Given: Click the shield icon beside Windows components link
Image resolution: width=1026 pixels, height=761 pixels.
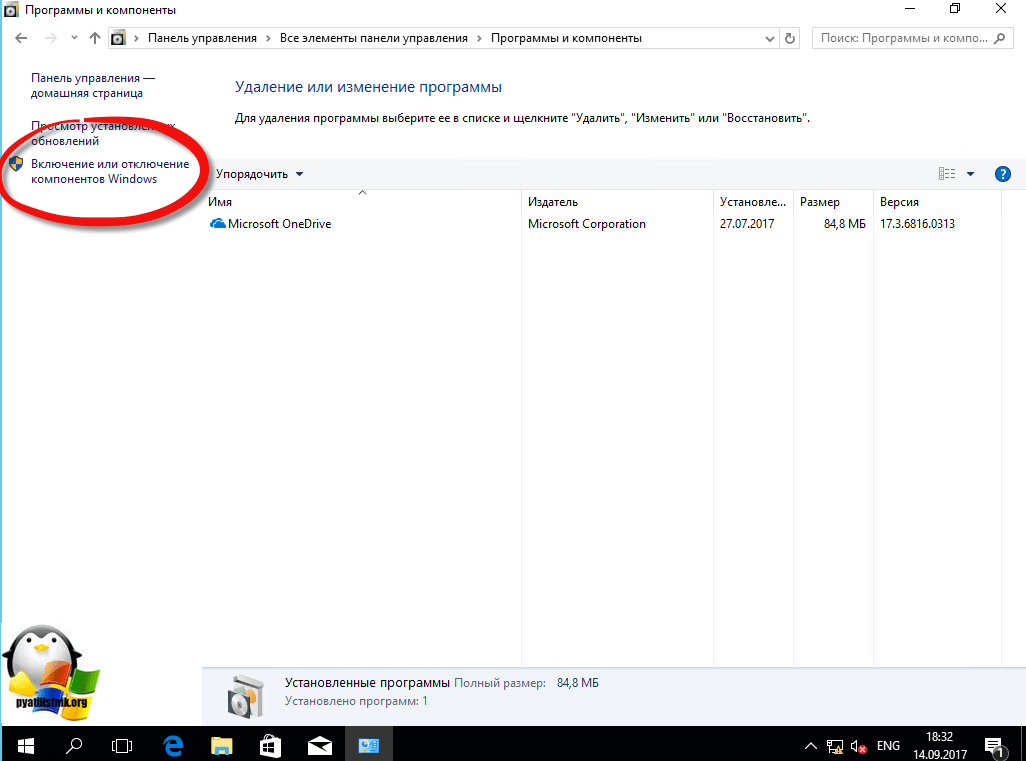Looking at the screenshot, I should pos(16,164).
